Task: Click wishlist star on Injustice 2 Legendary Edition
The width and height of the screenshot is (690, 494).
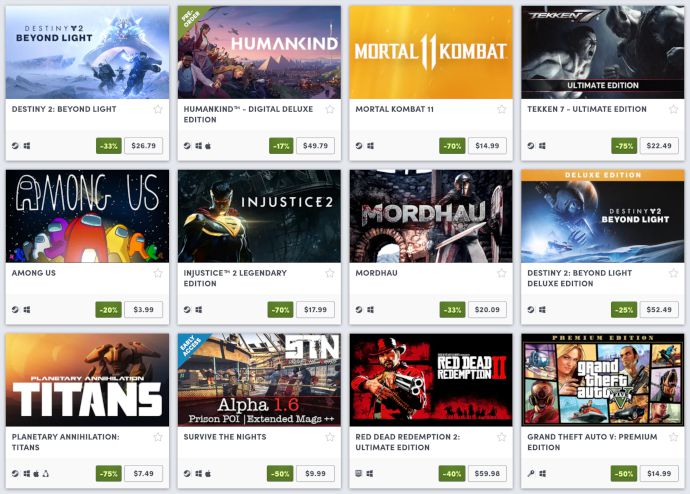Action: pyautogui.click(x=330, y=273)
